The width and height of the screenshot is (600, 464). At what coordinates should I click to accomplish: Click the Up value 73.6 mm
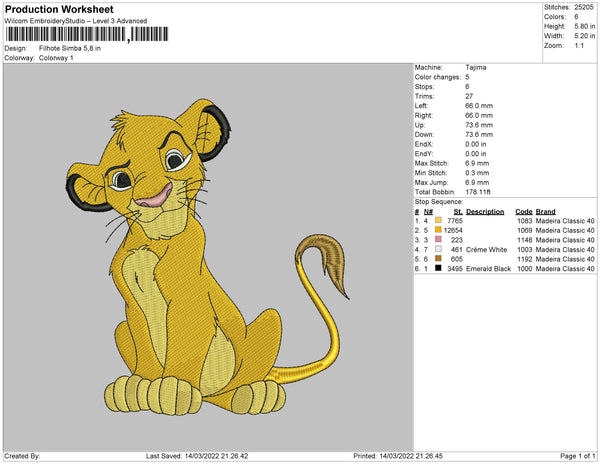pos(479,125)
